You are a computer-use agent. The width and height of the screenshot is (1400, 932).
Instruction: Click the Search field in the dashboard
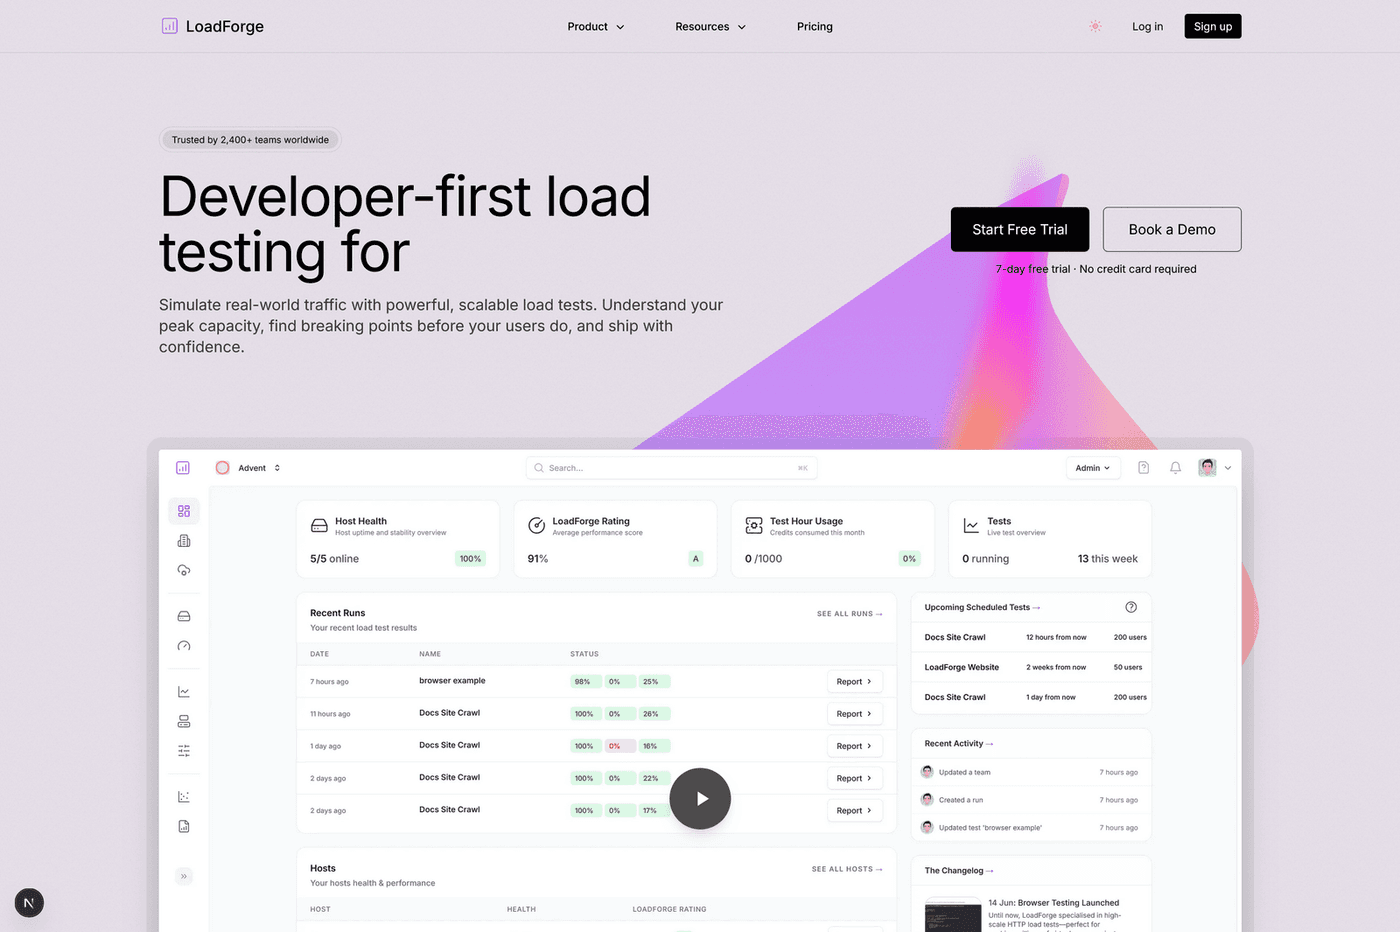coord(671,467)
